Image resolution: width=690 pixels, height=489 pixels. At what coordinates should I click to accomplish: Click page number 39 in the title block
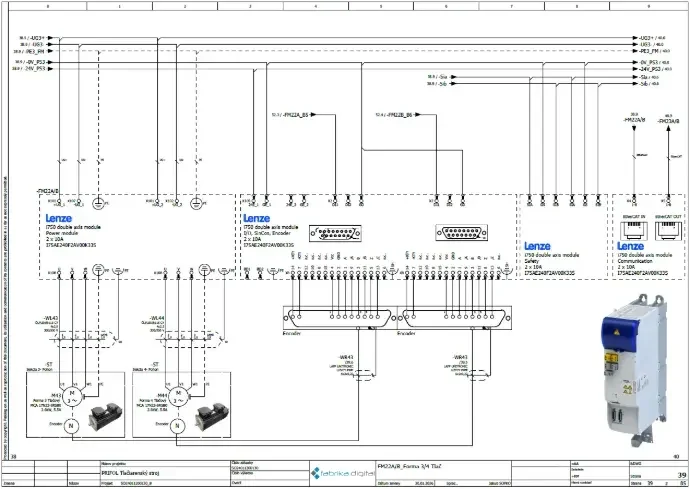click(x=682, y=475)
